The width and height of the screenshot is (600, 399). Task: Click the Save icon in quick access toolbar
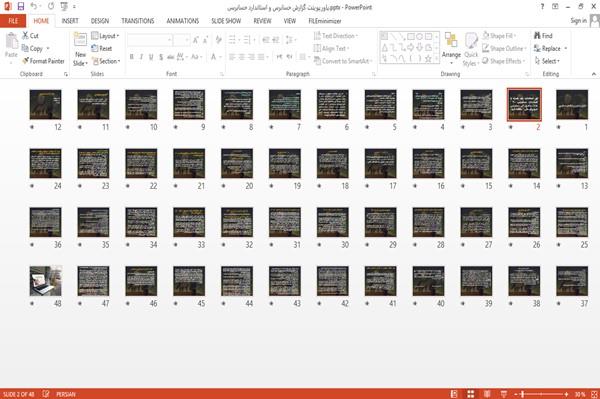click(21, 7)
